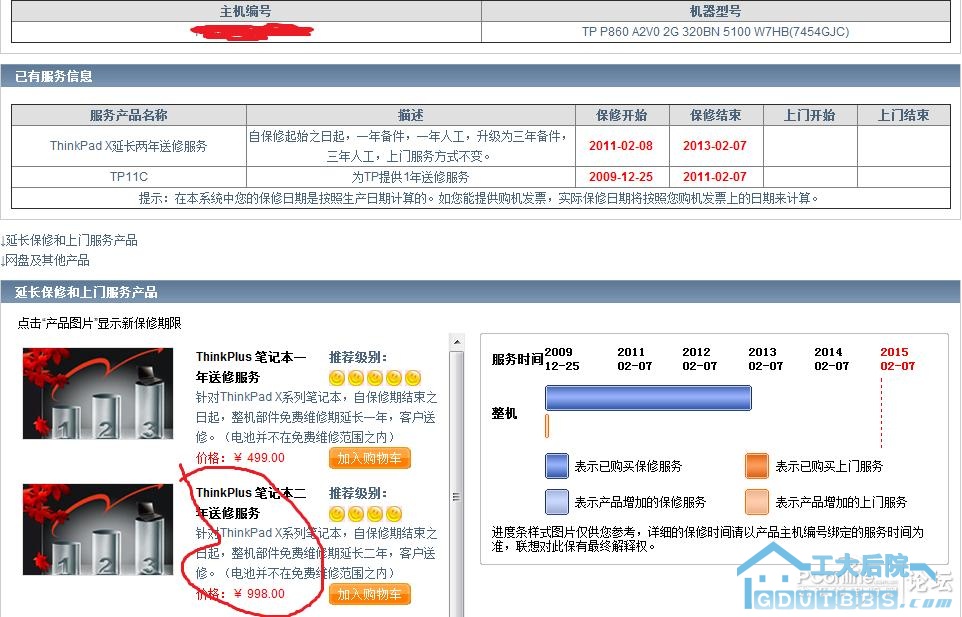Select the one-year service product image
The width and height of the screenshot is (962, 617).
coord(98,393)
